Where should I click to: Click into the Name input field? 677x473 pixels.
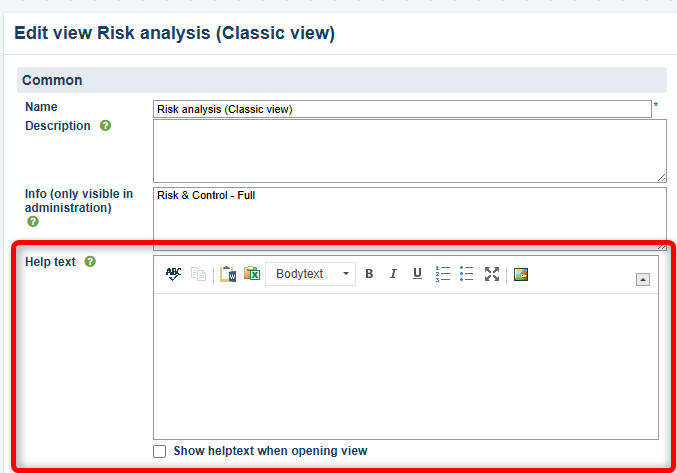(x=401, y=109)
